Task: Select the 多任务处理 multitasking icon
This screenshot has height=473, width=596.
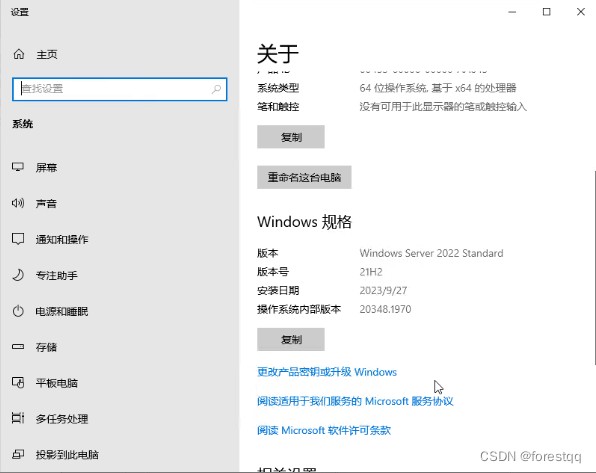Action: coord(18,418)
